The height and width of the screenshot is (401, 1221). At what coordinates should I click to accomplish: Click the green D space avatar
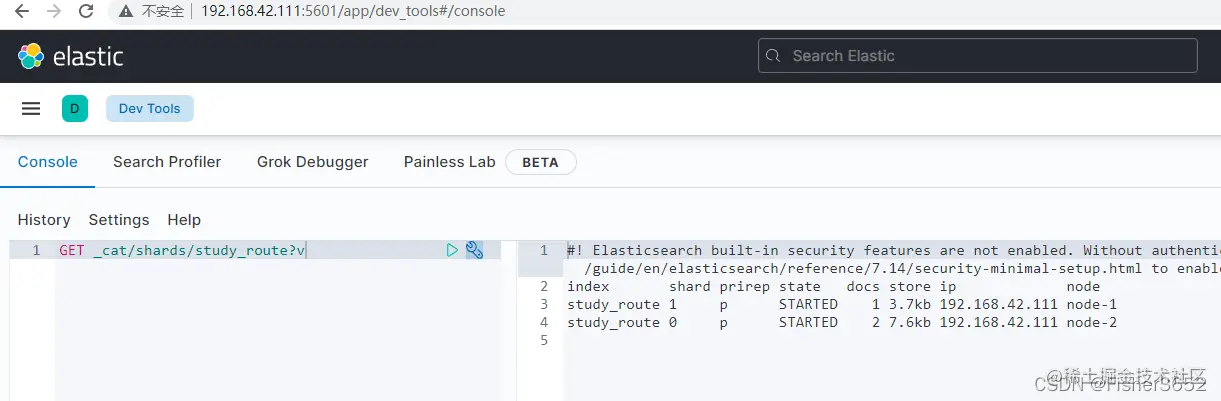click(75, 109)
